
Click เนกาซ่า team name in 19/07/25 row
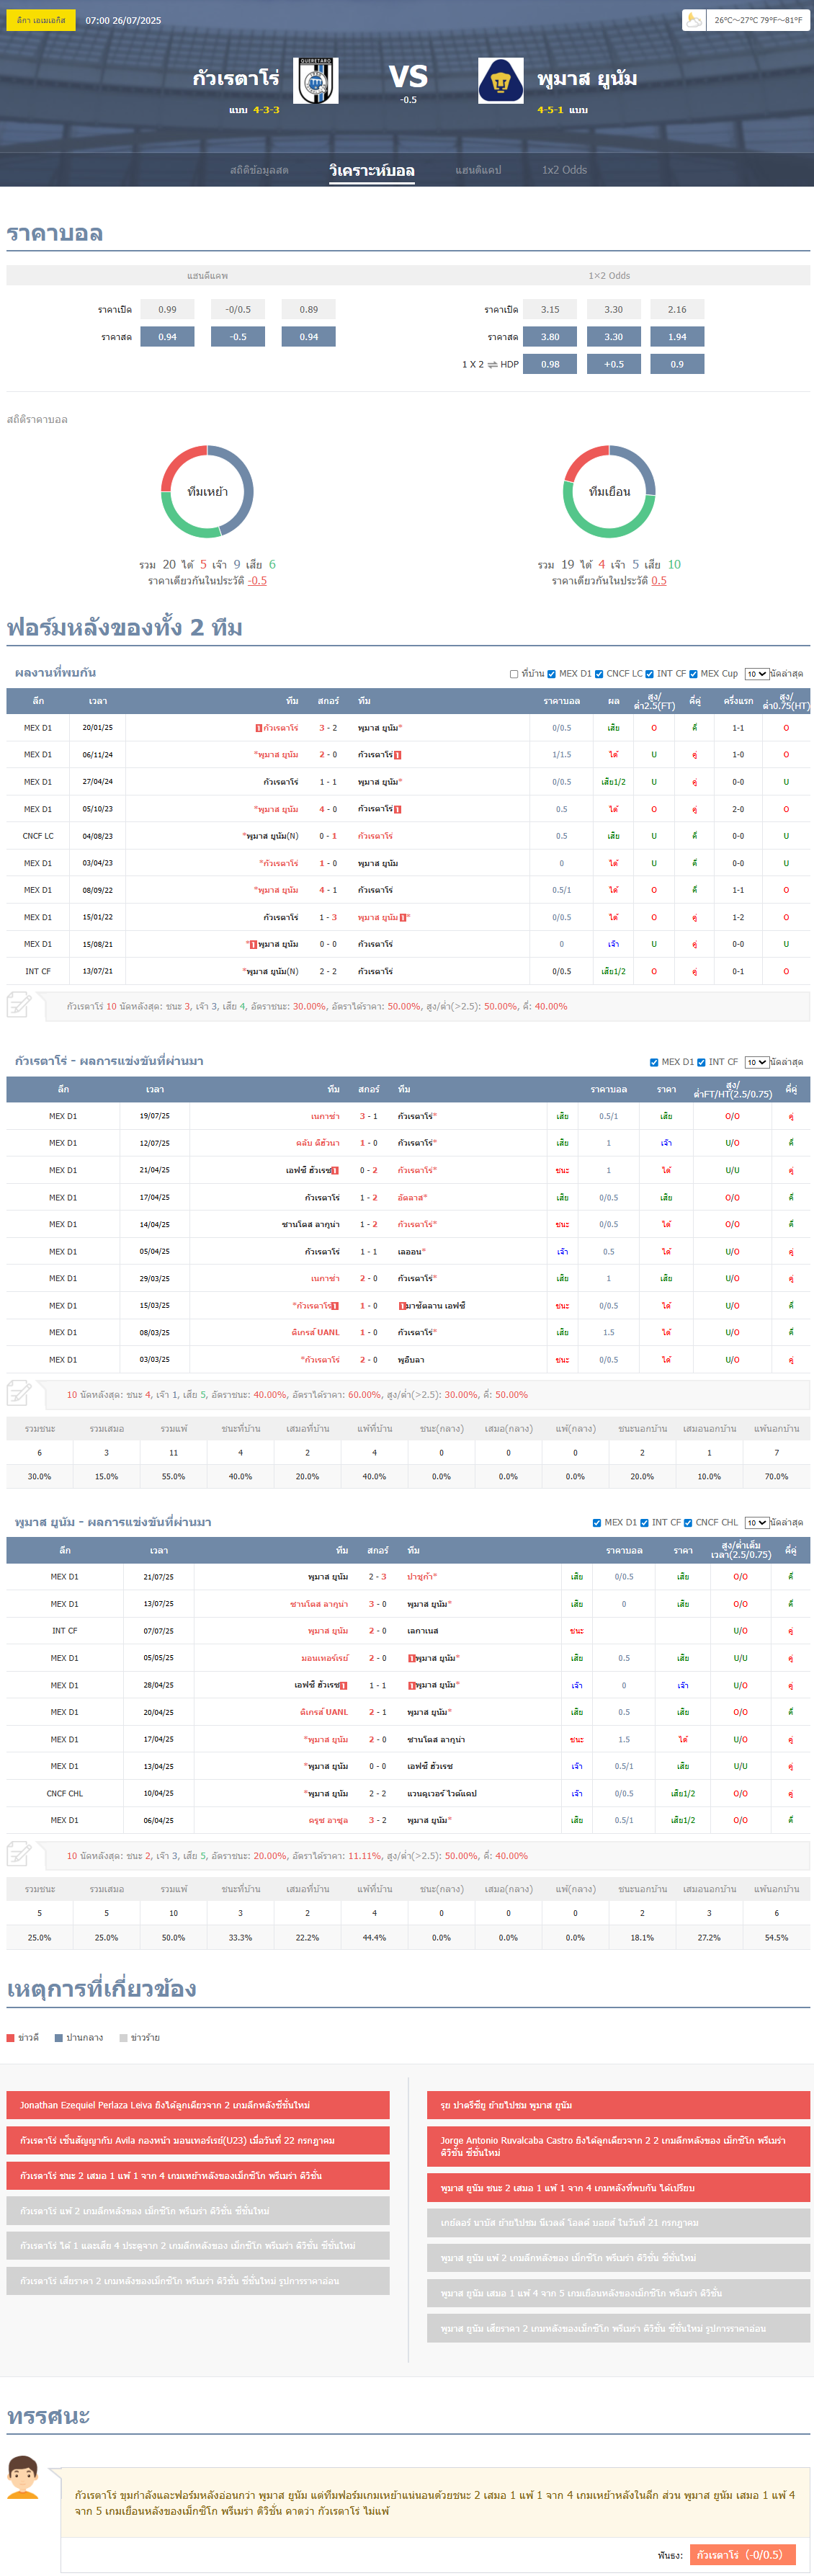click(325, 1116)
